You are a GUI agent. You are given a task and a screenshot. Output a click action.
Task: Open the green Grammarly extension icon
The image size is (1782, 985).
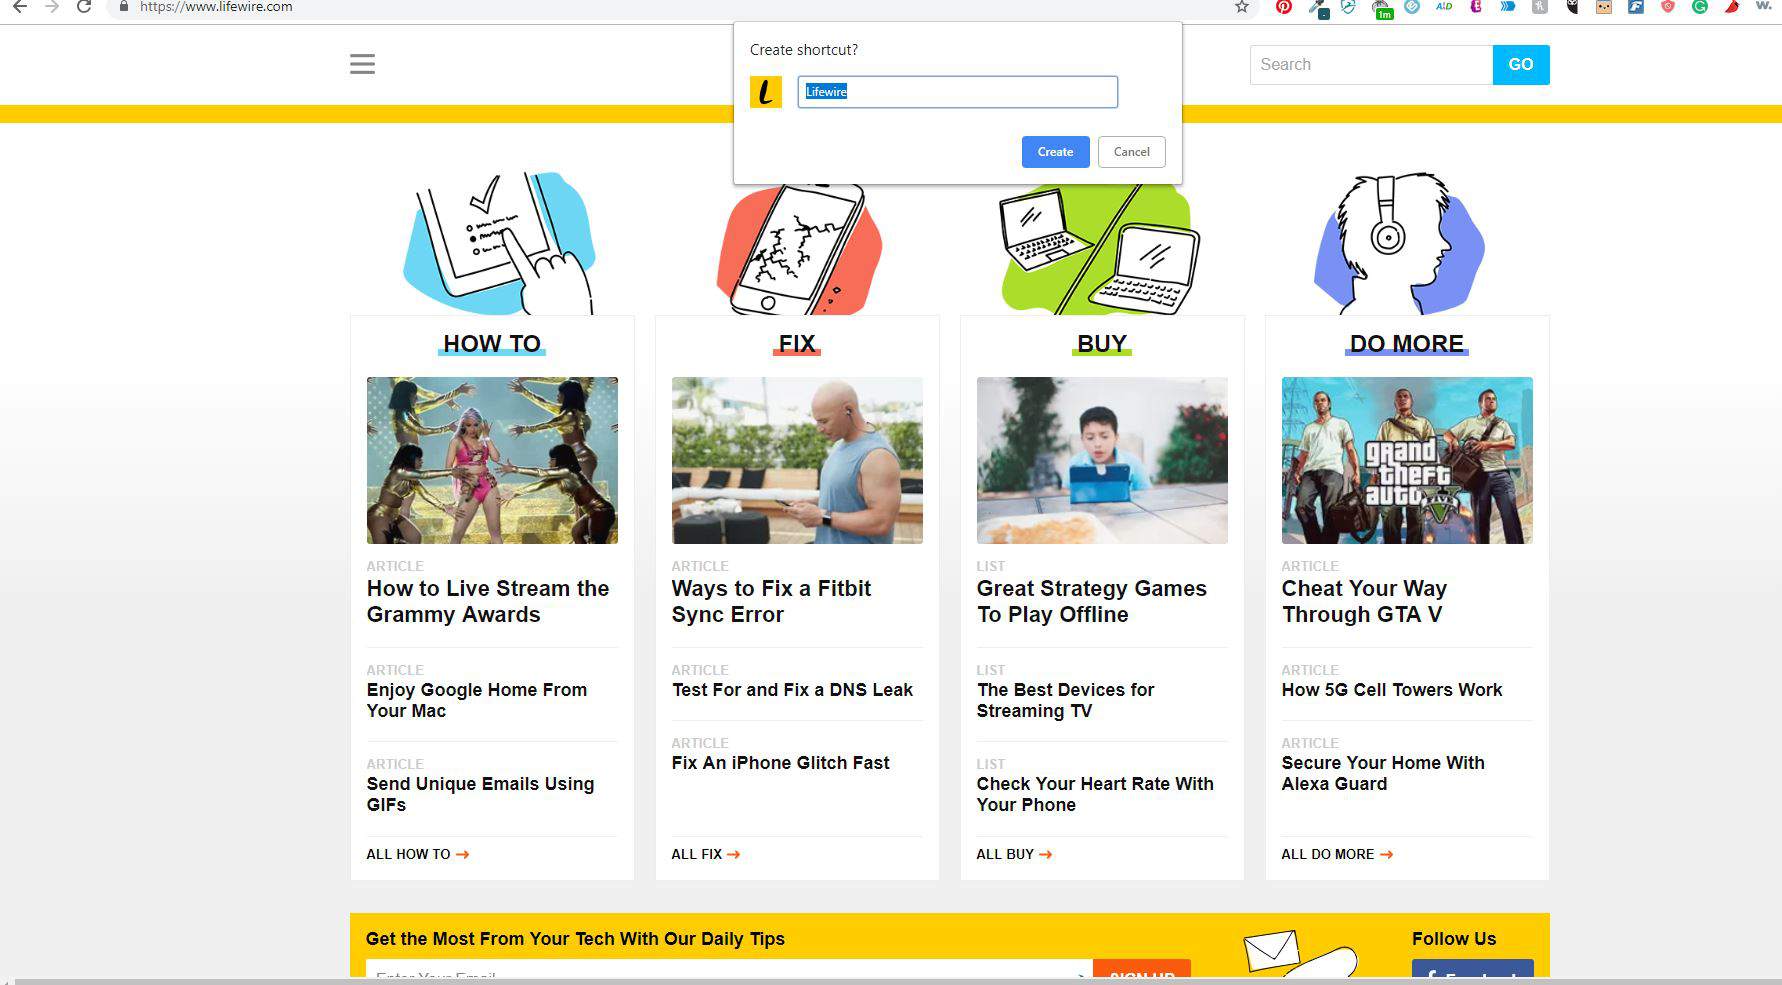pos(1700,6)
